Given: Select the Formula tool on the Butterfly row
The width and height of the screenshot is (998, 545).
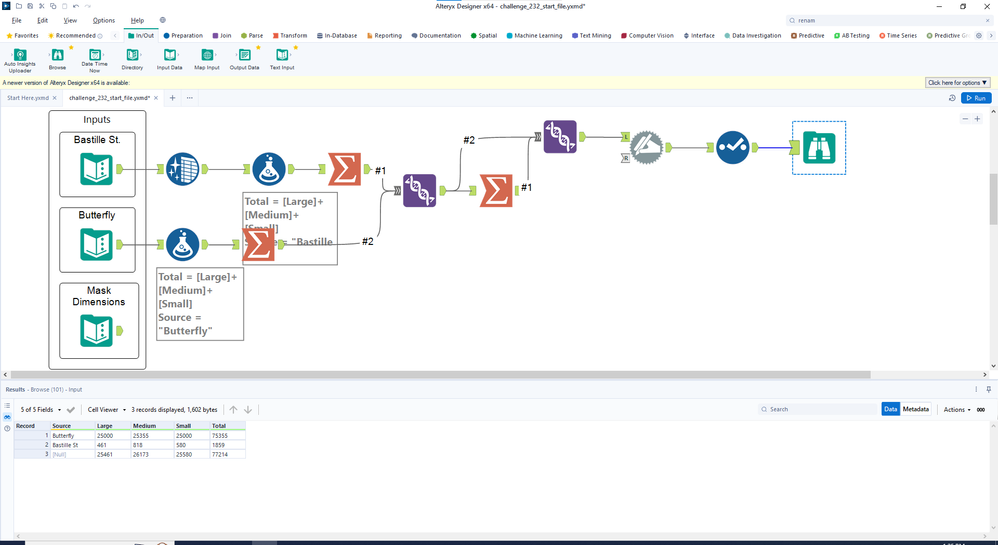Looking at the screenshot, I should (x=183, y=244).
